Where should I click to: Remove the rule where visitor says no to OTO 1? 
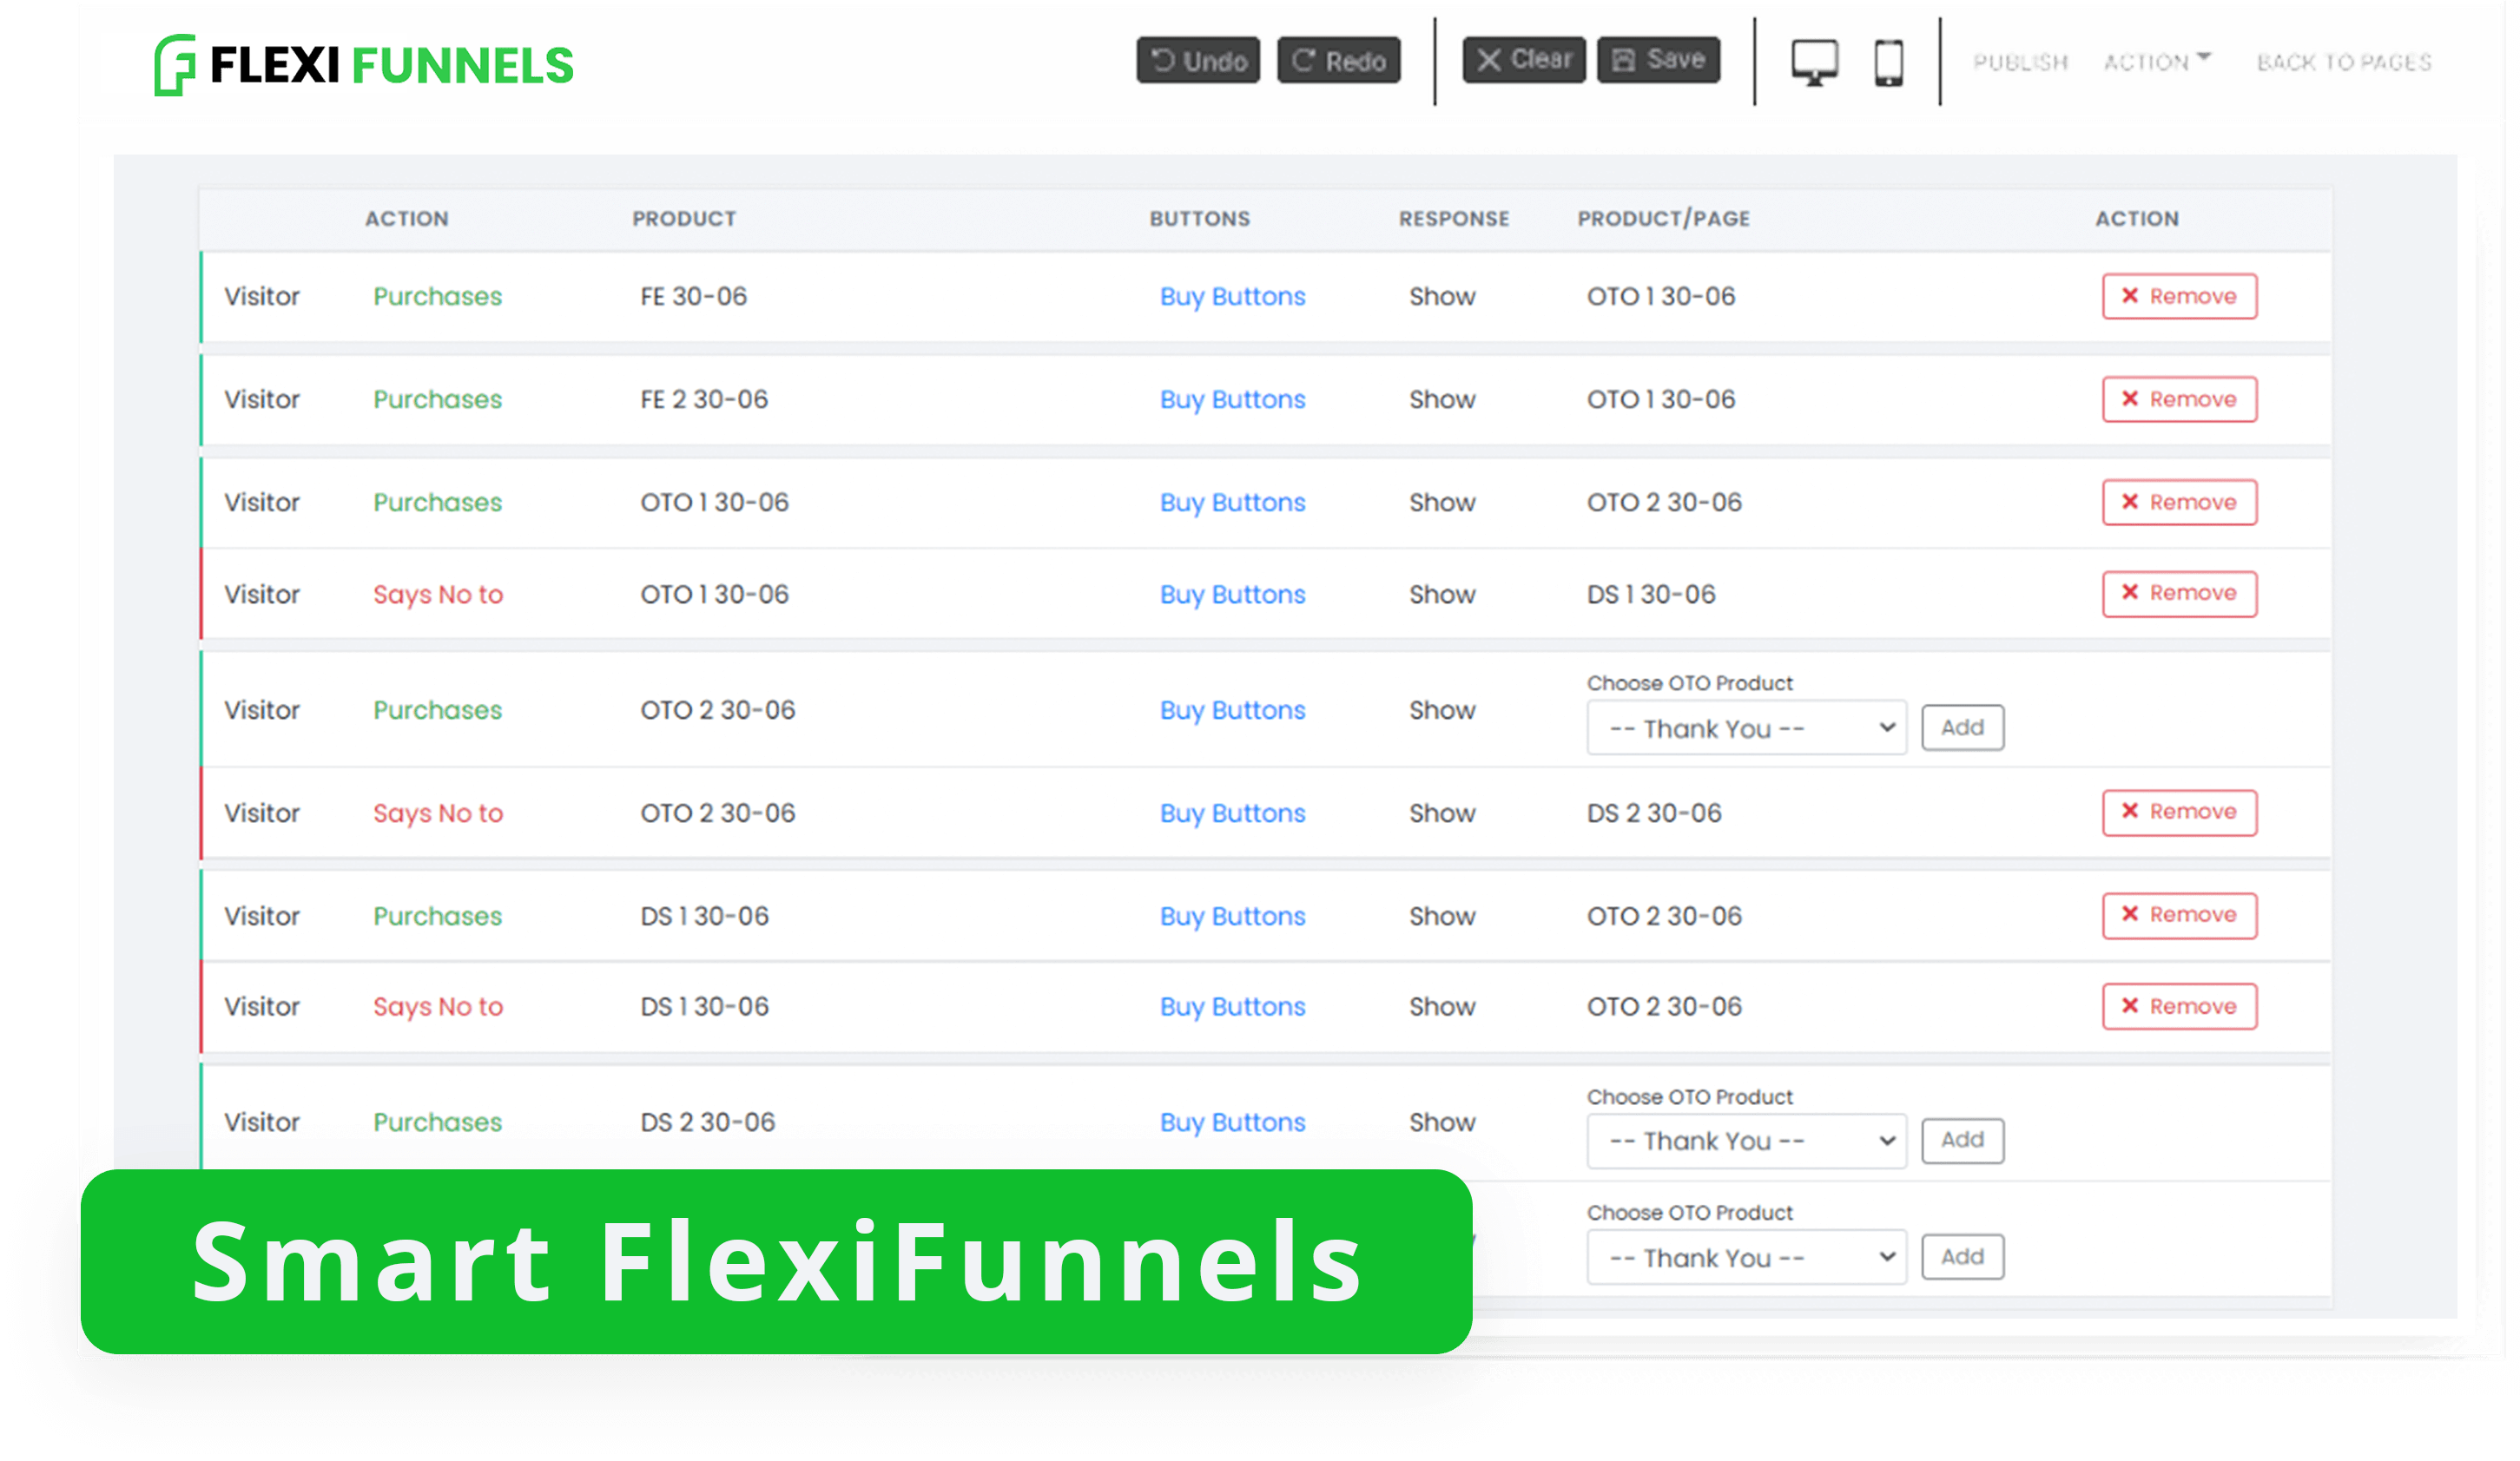pos(2180,593)
